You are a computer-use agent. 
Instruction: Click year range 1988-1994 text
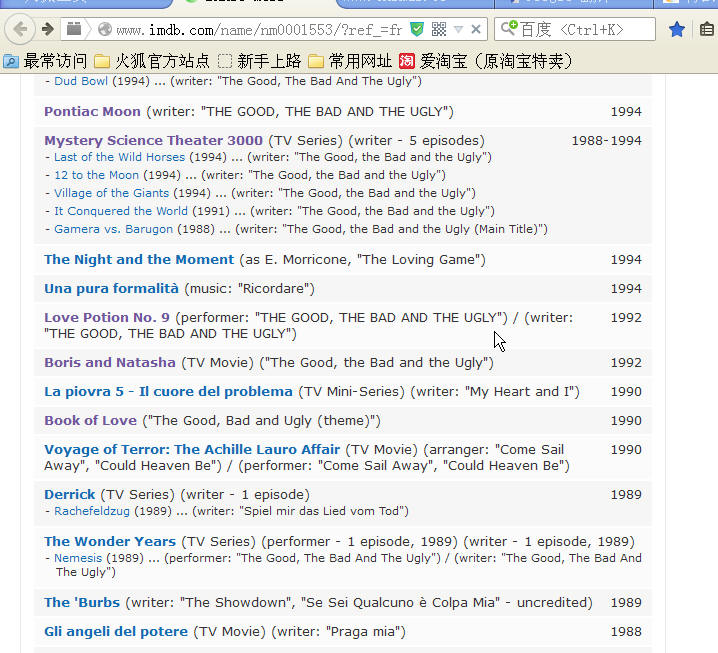pyautogui.click(x=606, y=141)
